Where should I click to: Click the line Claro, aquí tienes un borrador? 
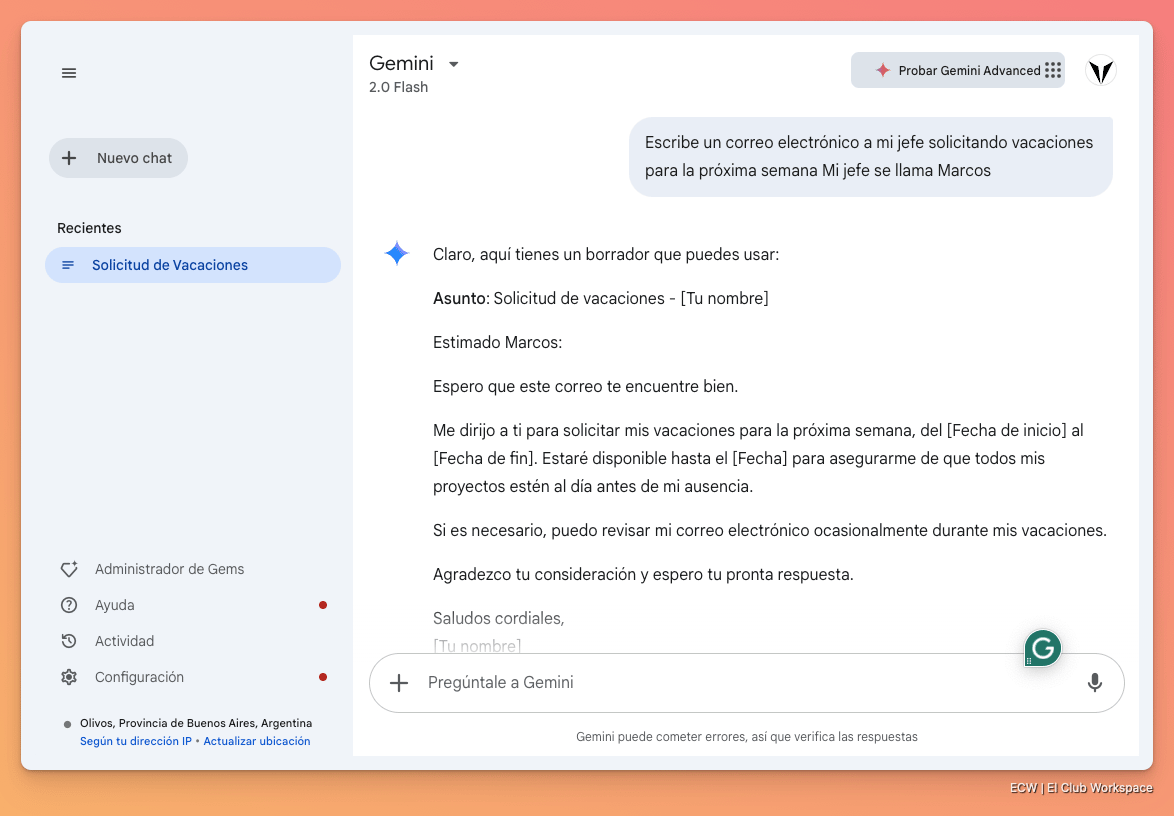(606, 255)
